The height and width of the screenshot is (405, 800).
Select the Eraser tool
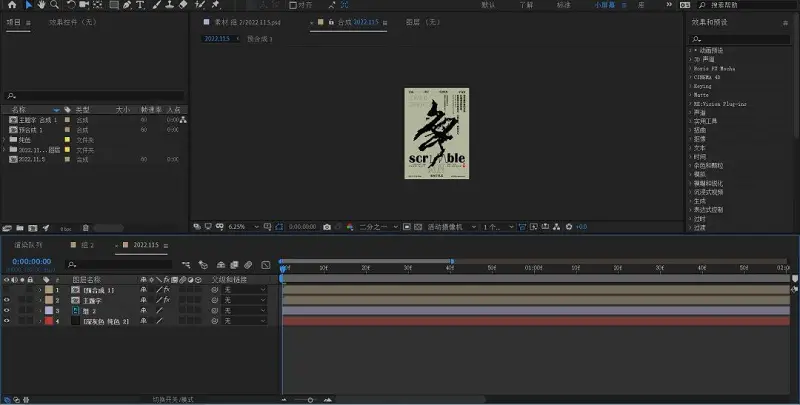(183, 5)
